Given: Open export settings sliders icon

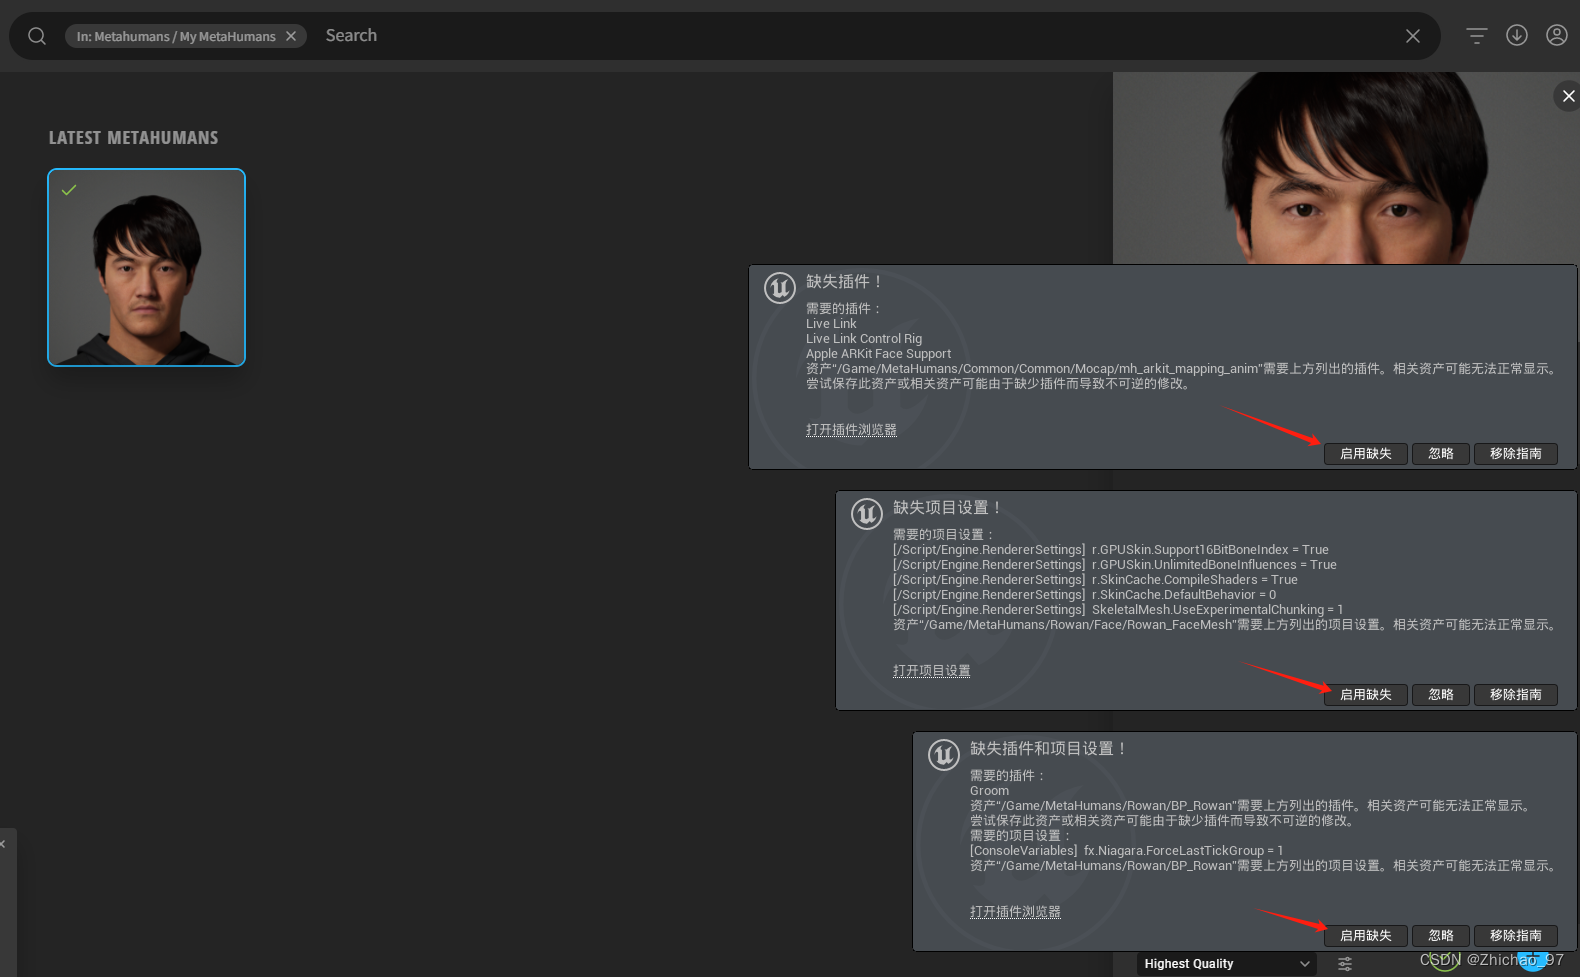Looking at the screenshot, I should click(1345, 964).
